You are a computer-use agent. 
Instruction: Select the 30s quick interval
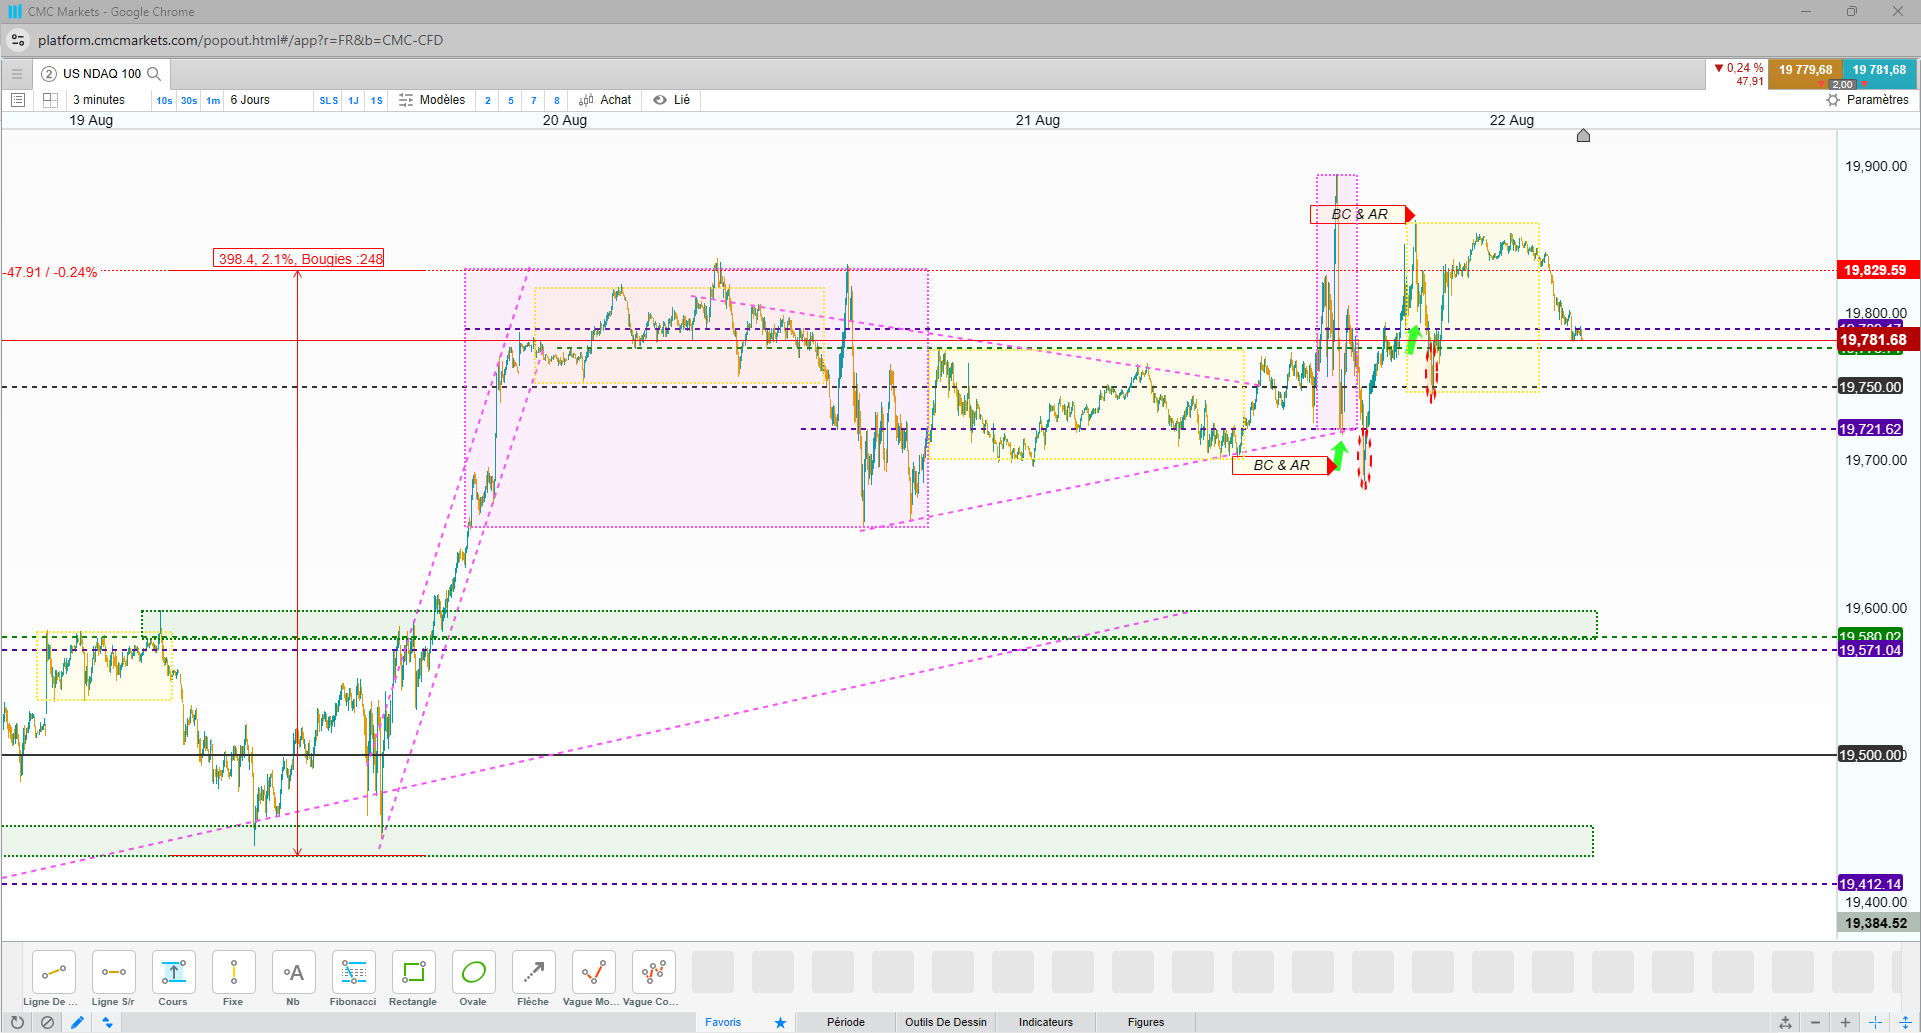[189, 100]
